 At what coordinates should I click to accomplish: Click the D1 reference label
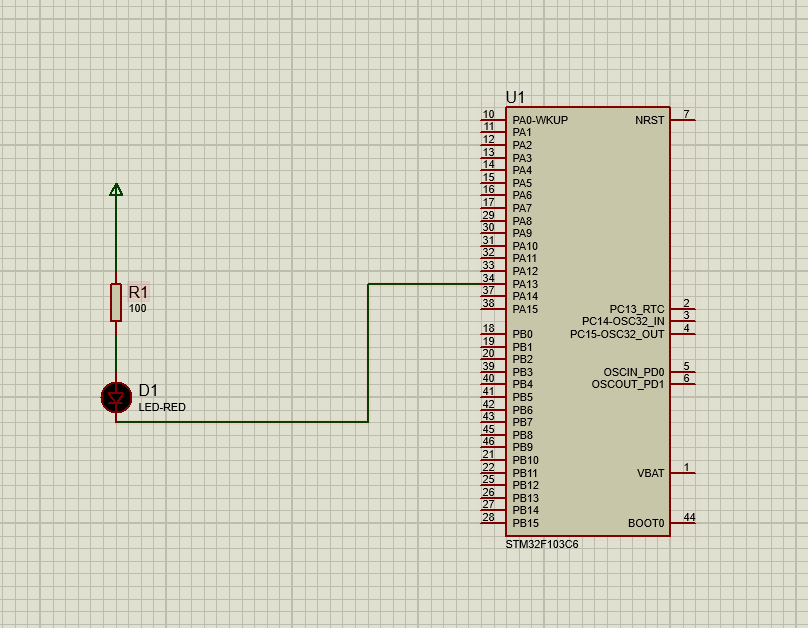[x=148, y=390]
